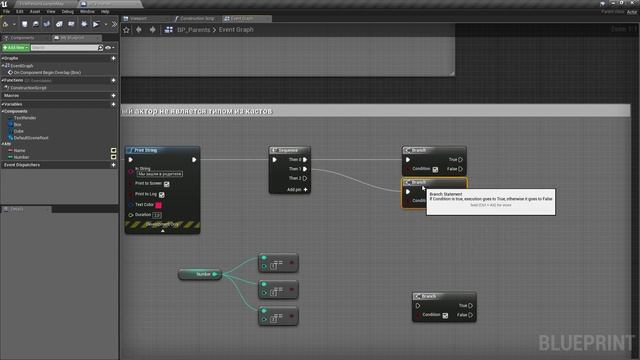Click the Compile toolbar icon
This screenshot has width=640, height=360.
(6, 24)
